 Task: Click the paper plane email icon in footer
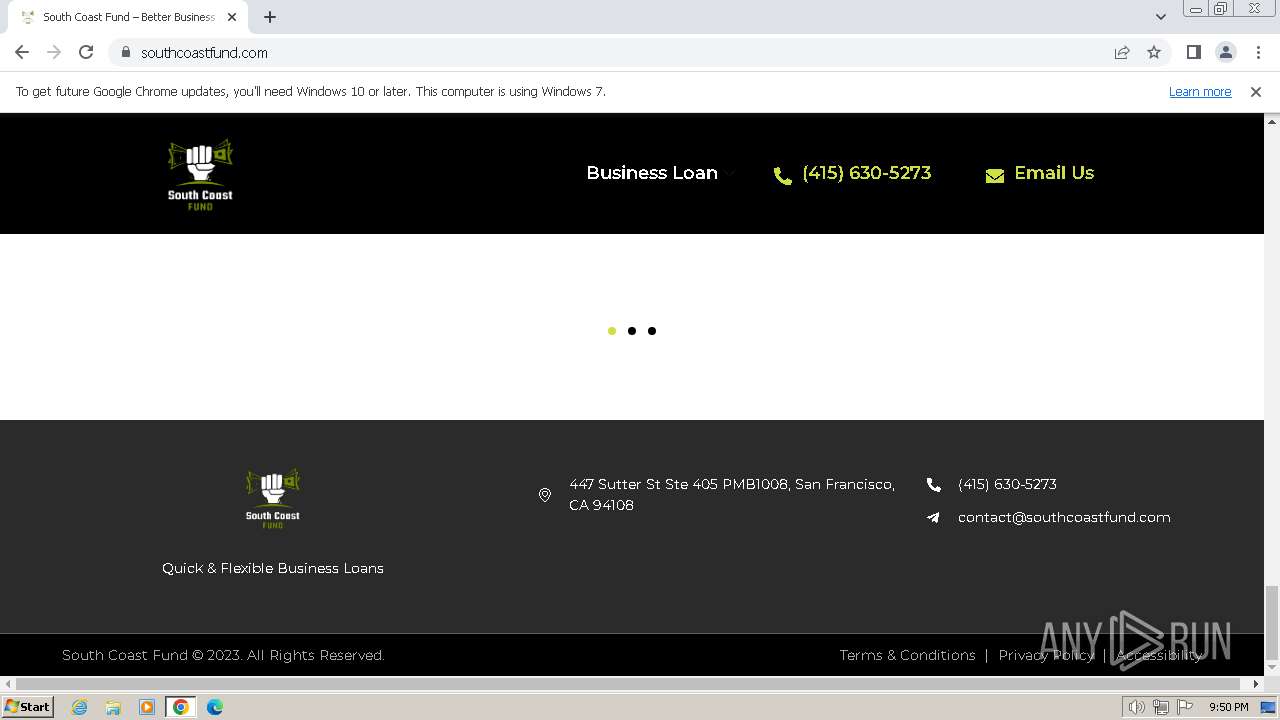(x=934, y=518)
